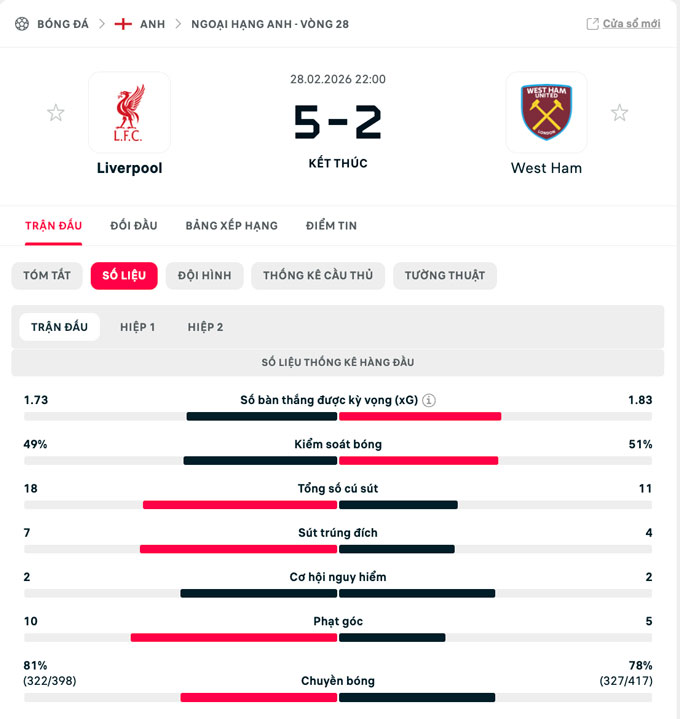Switch to the ĐỐI ĐẦU tab
This screenshot has height=719, width=680.
[133, 226]
